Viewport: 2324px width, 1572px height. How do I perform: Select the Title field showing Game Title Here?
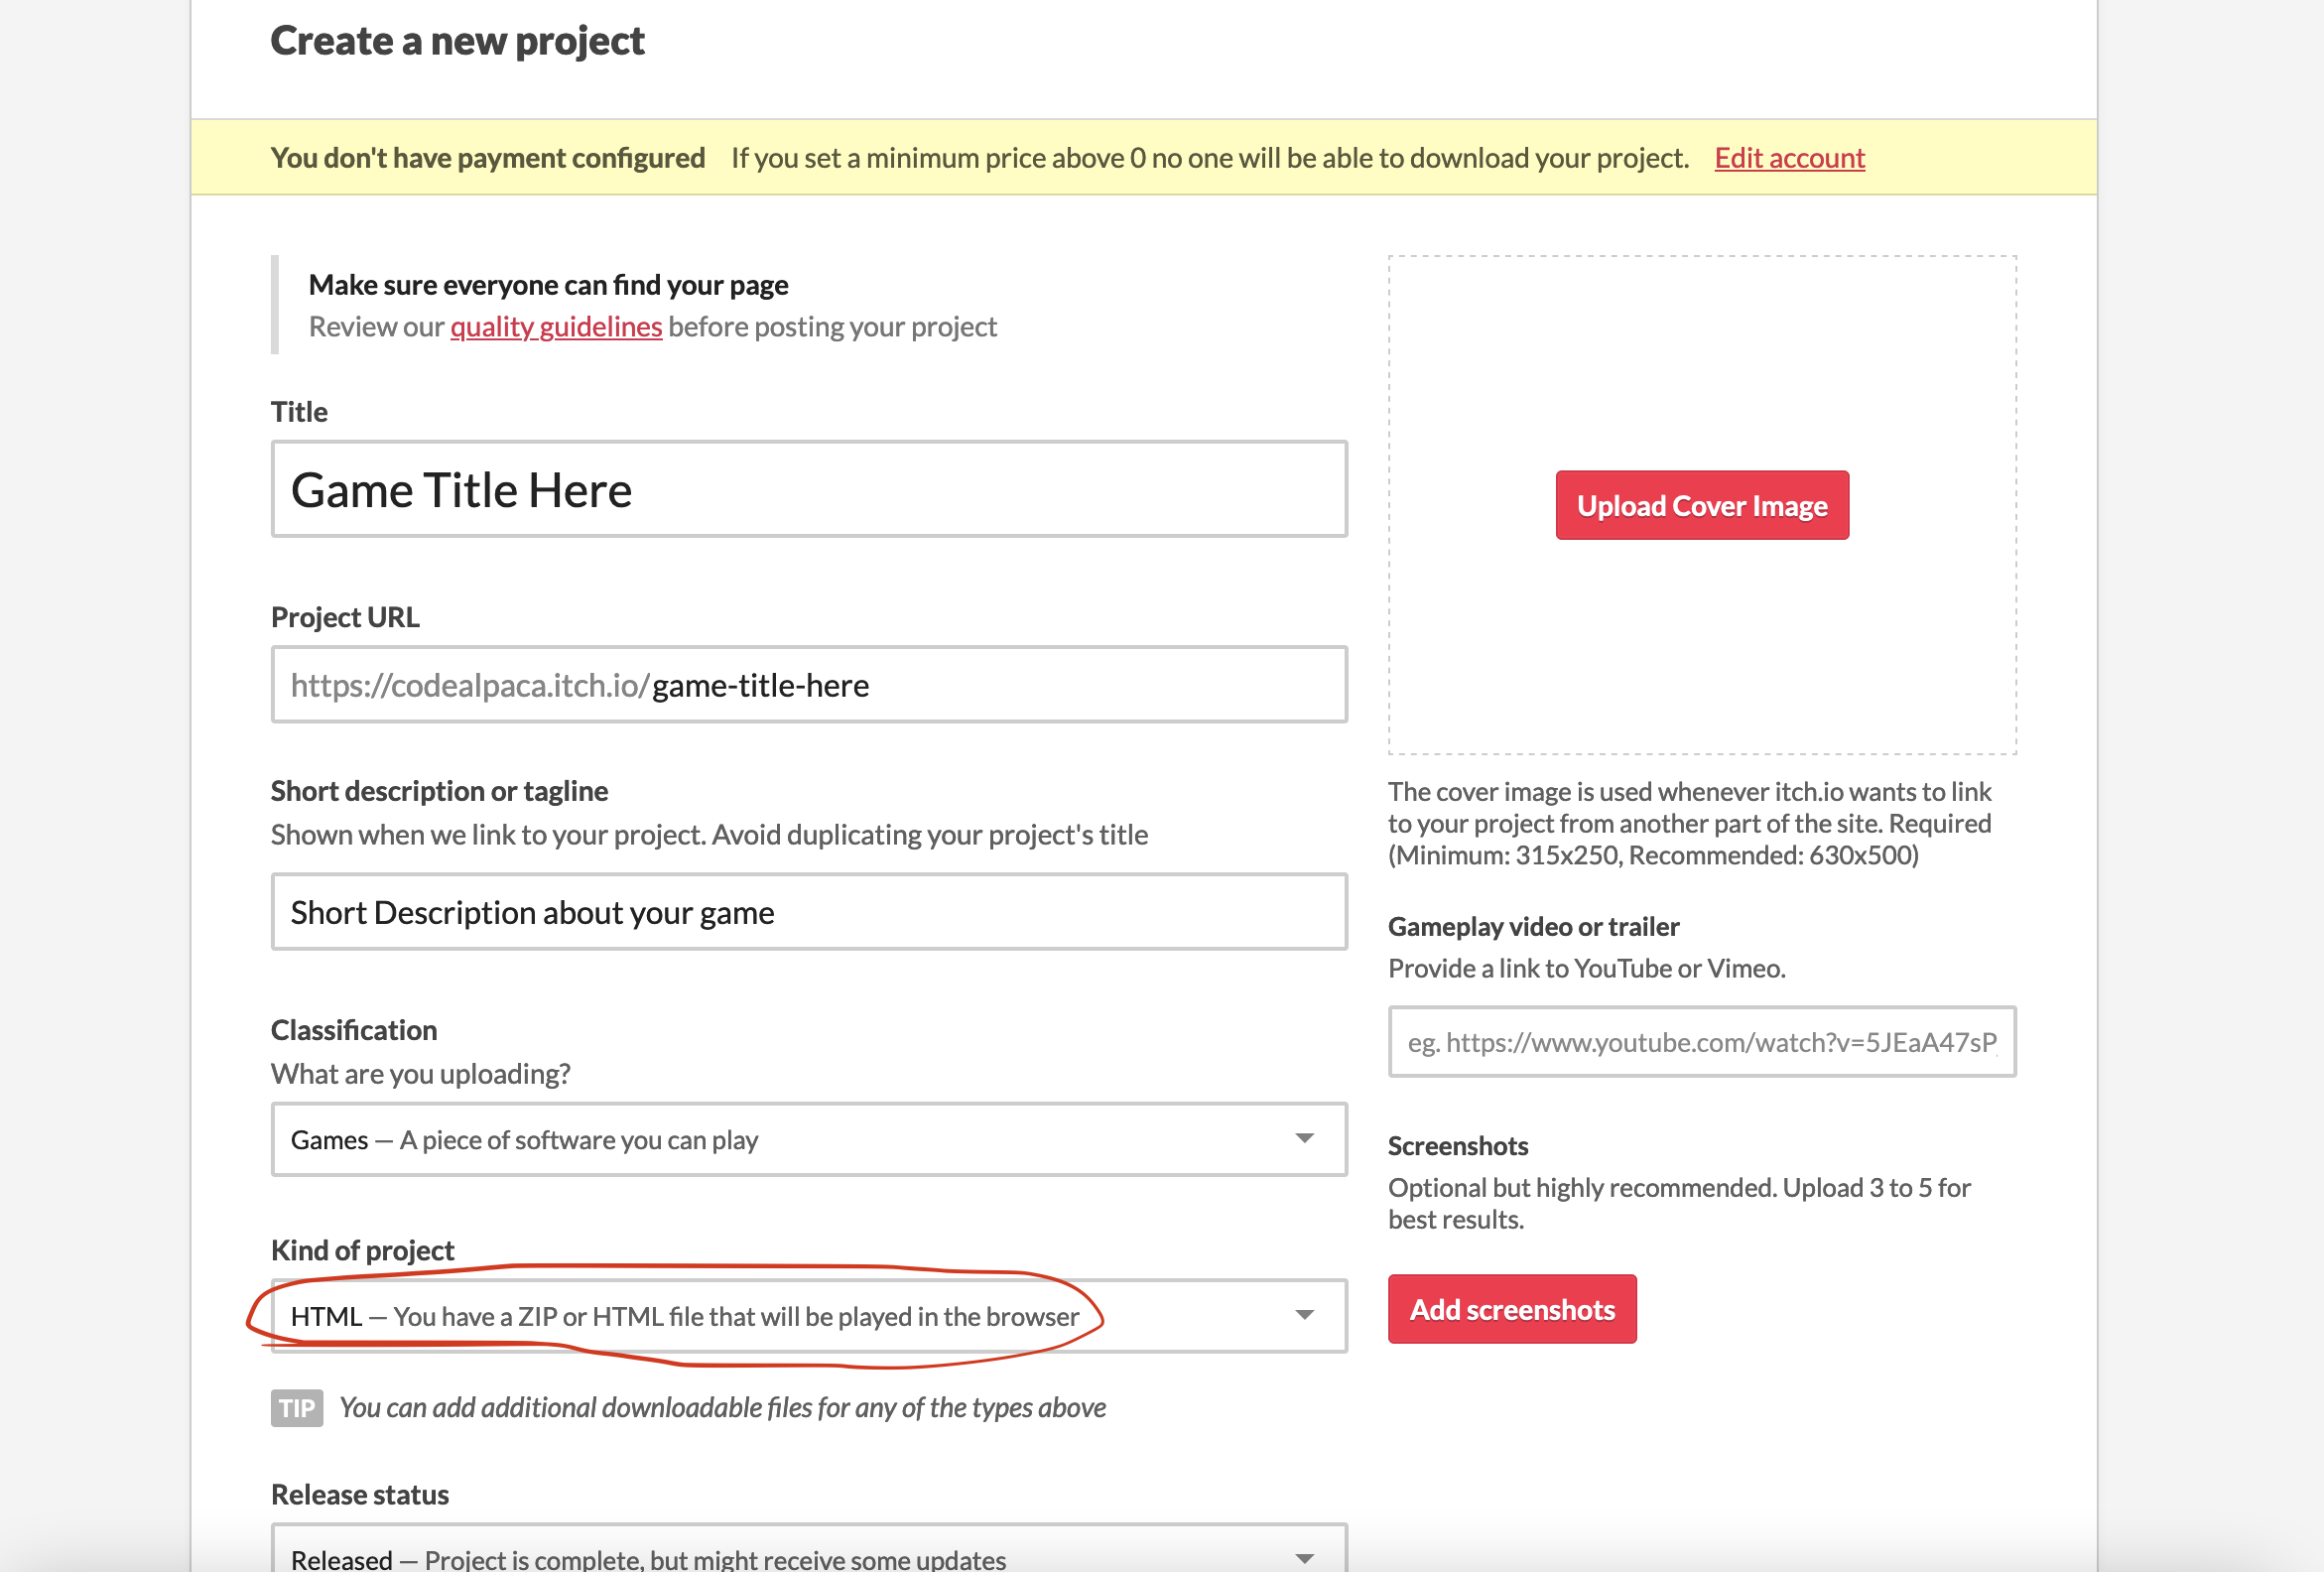[808, 489]
